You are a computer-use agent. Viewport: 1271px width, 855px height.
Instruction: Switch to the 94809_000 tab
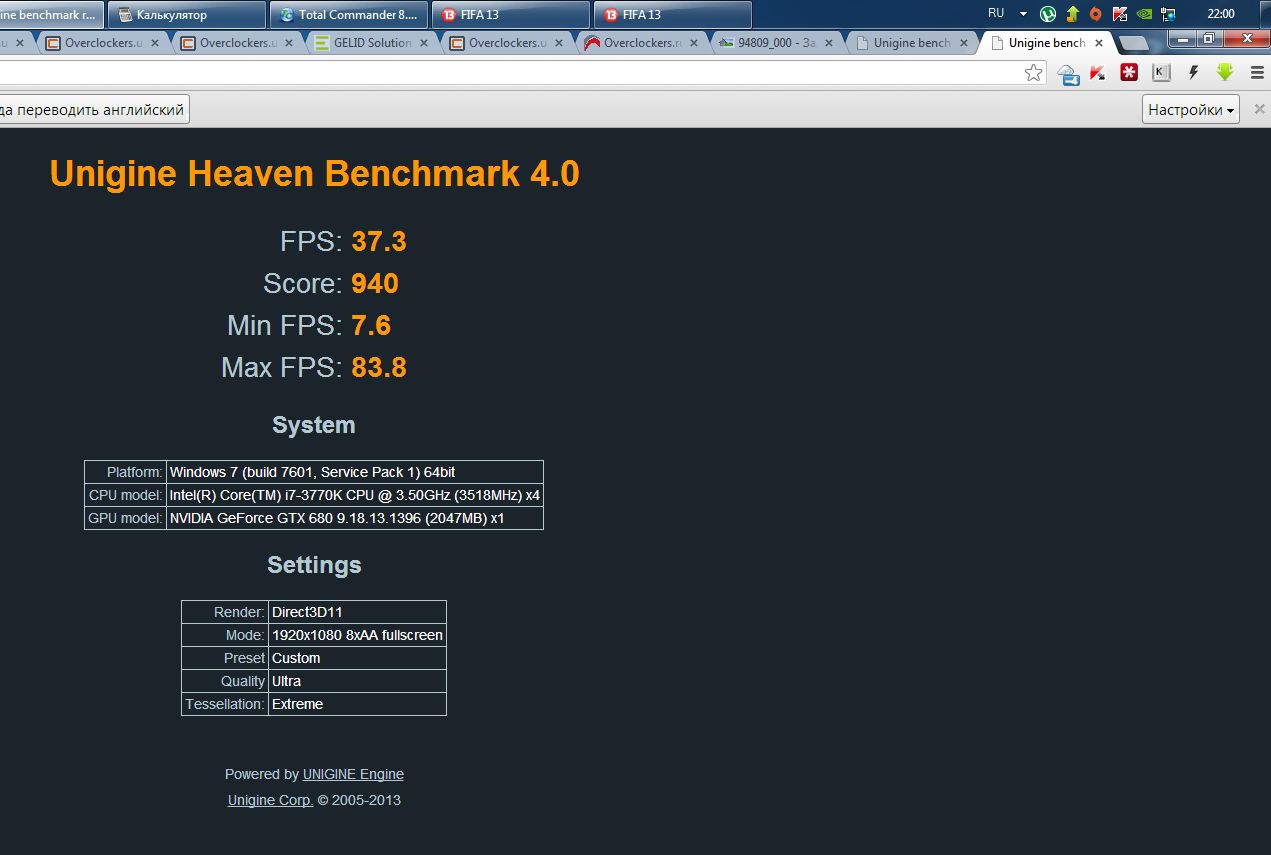click(777, 43)
